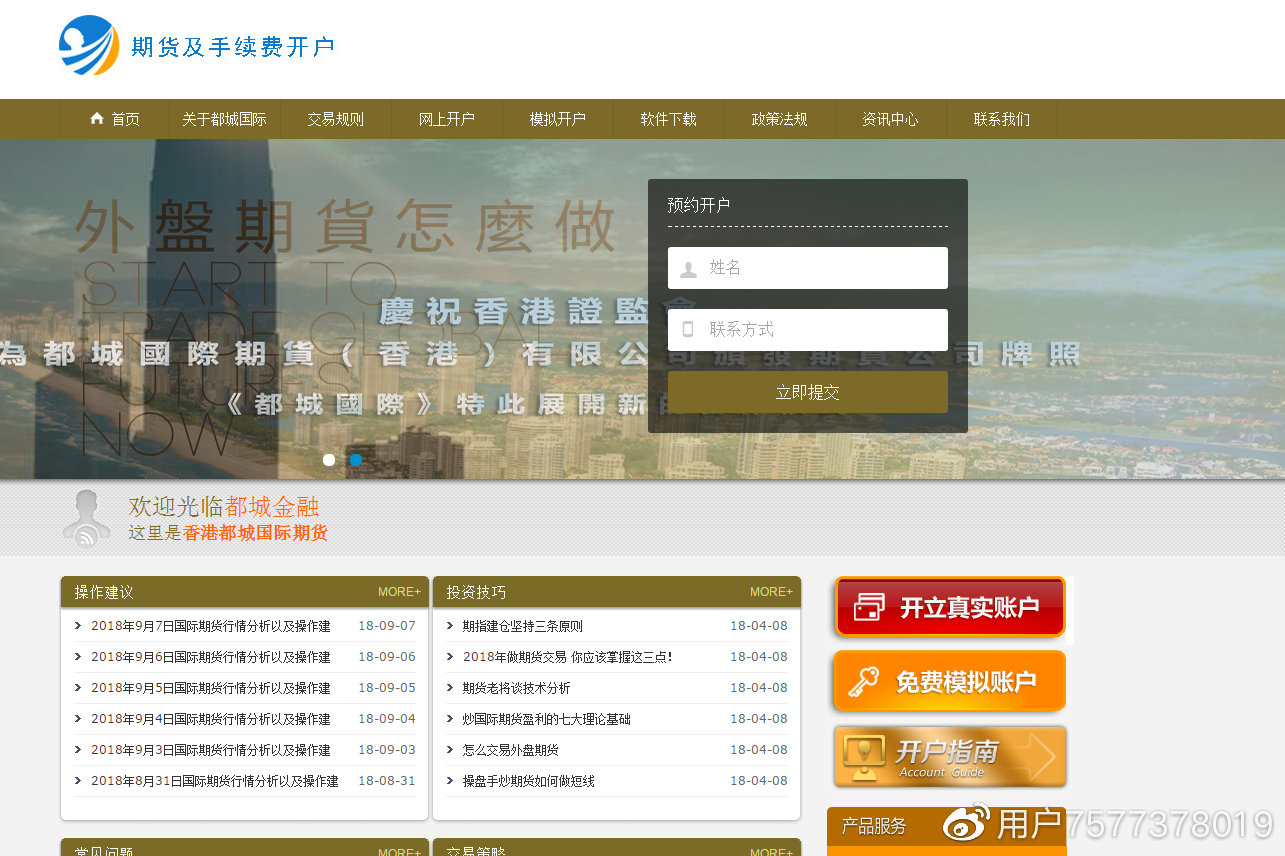
Task: Open MORE+ in 投资技巧 panel
Action: coord(771,592)
